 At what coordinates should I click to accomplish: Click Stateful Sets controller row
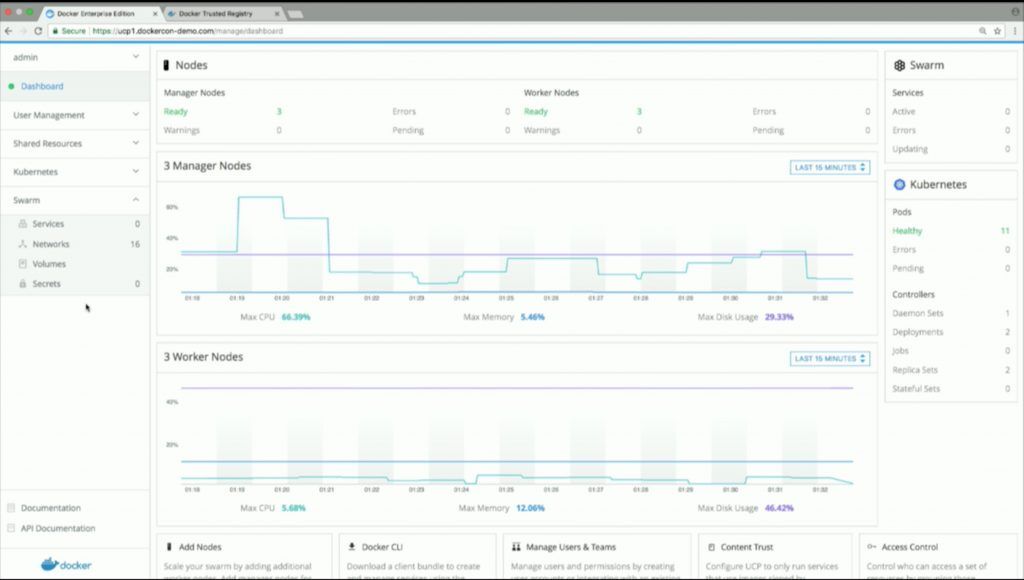(x=951, y=389)
